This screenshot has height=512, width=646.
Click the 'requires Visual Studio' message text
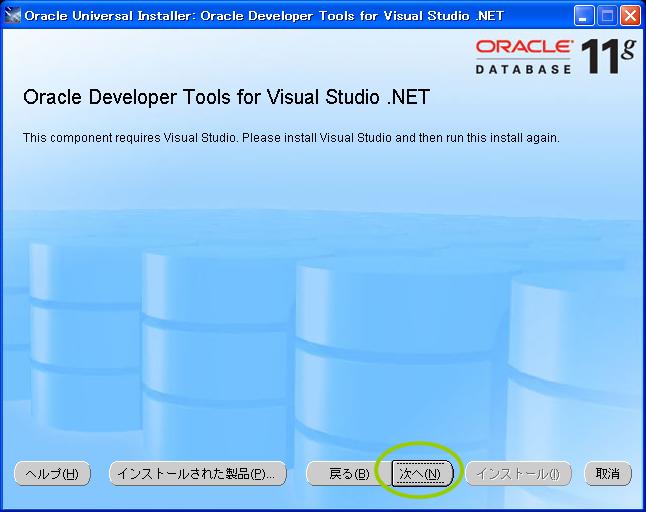(x=291, y=137)
